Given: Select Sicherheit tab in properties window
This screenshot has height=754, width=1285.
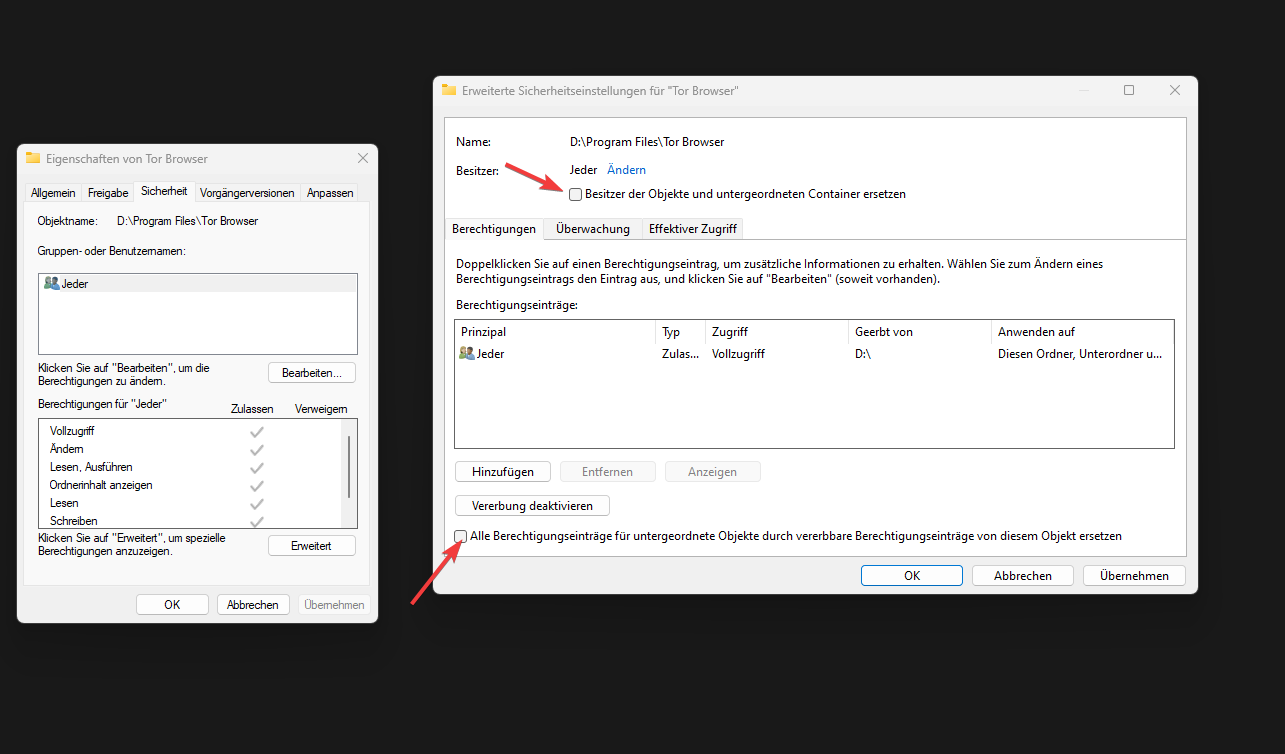Looking at the screenshot, I should (164, 191).
